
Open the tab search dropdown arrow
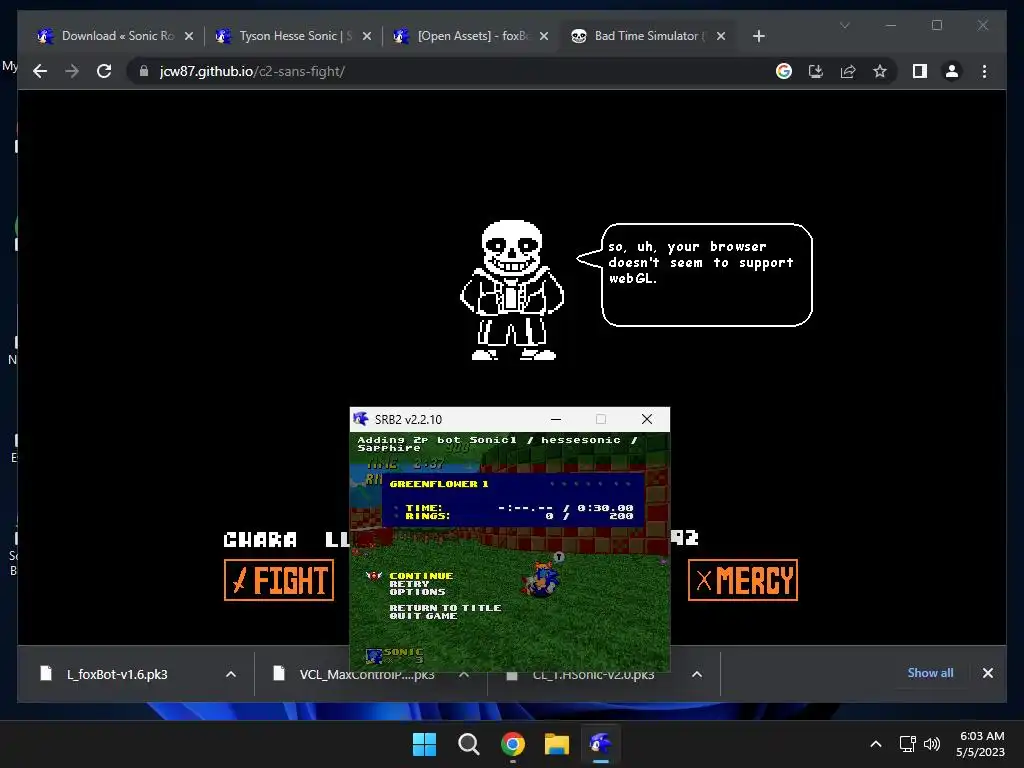(844, 25)
